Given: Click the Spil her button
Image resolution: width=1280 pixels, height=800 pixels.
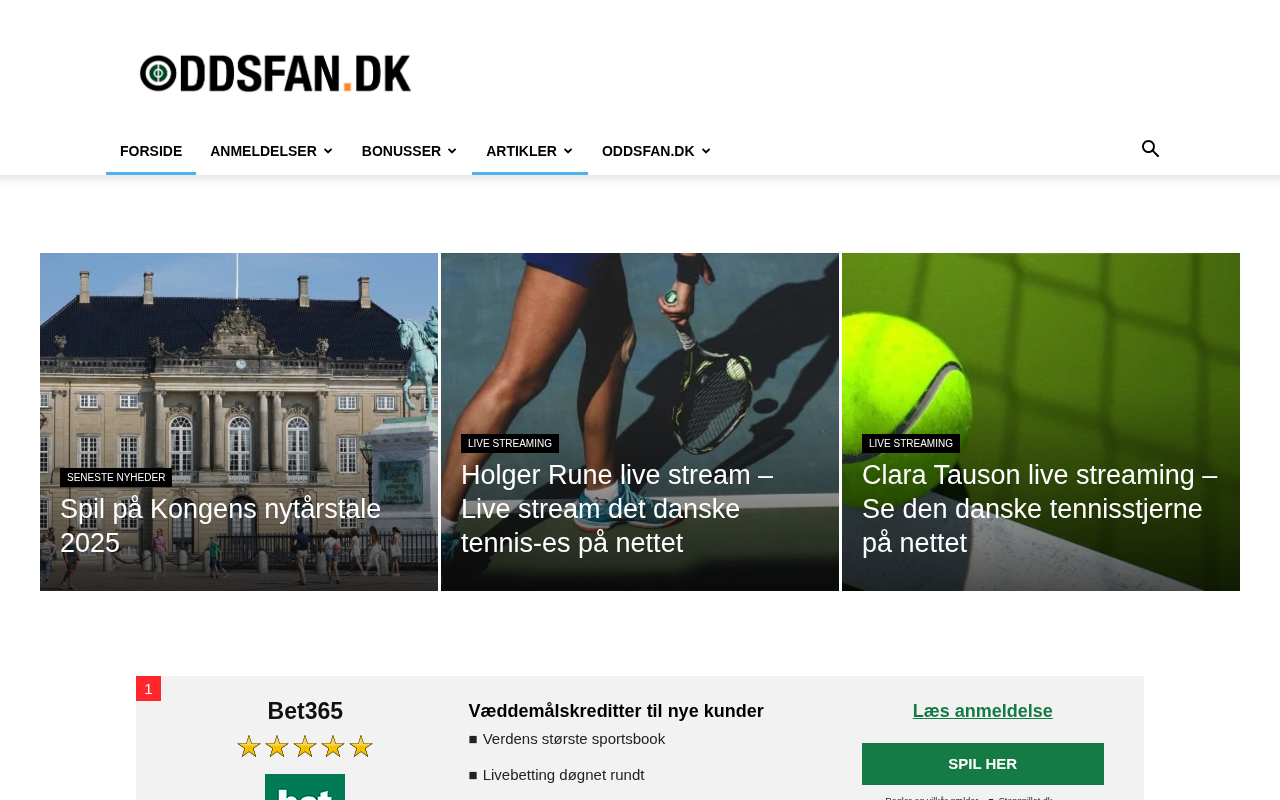Looking at the screenshot, I should click(983, 764).
